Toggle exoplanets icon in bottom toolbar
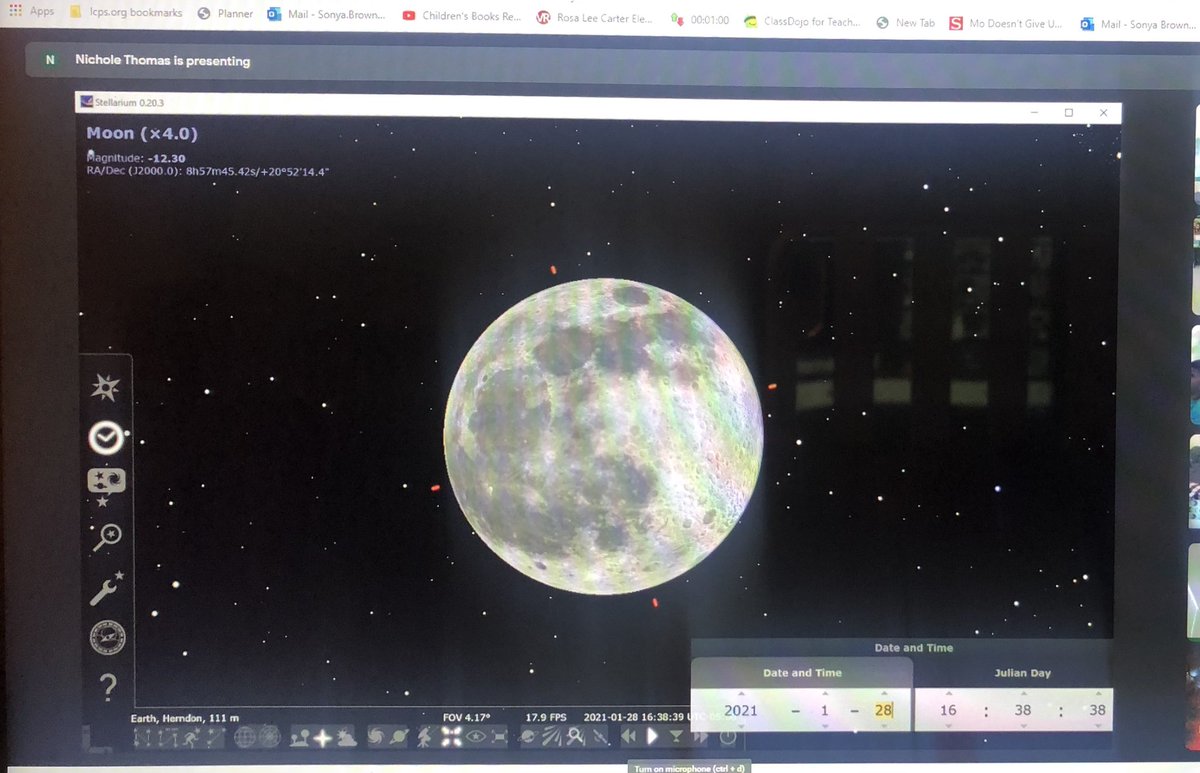Viewport: 1200px width, 773px height. (528, 737)
